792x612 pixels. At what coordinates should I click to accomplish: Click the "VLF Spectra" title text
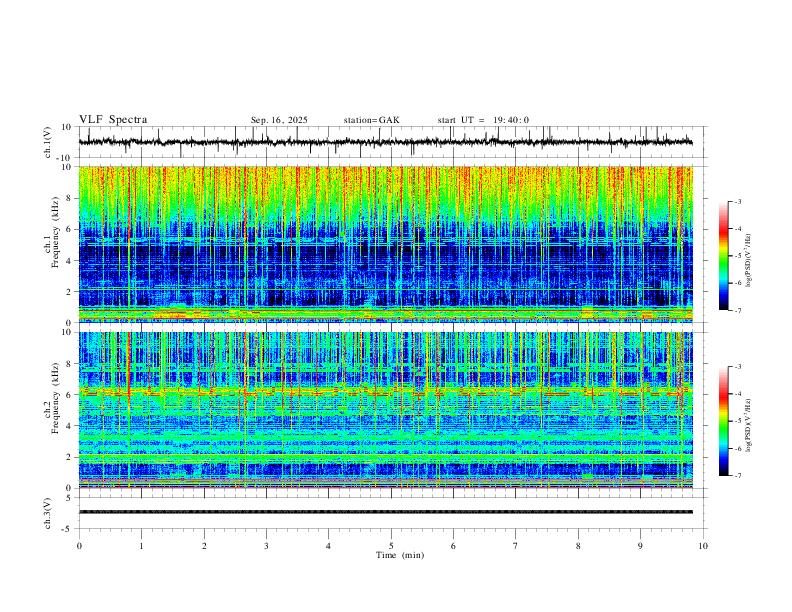[x=113, y=120]
